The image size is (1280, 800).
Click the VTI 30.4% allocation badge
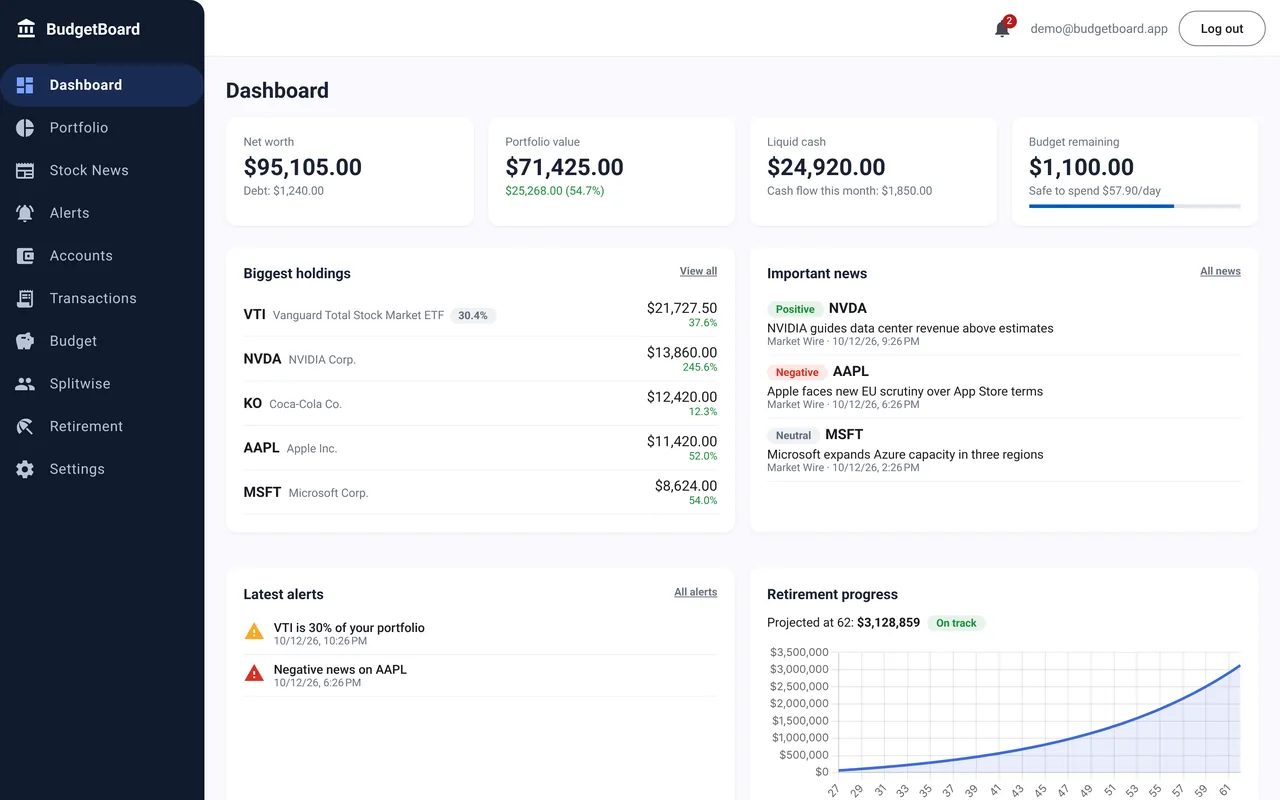pyautogui.click(x=473, y=315)
